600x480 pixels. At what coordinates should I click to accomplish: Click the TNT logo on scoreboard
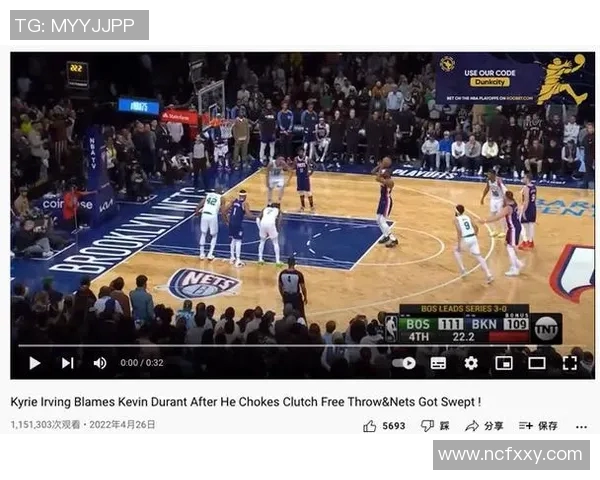click(546, 328)
